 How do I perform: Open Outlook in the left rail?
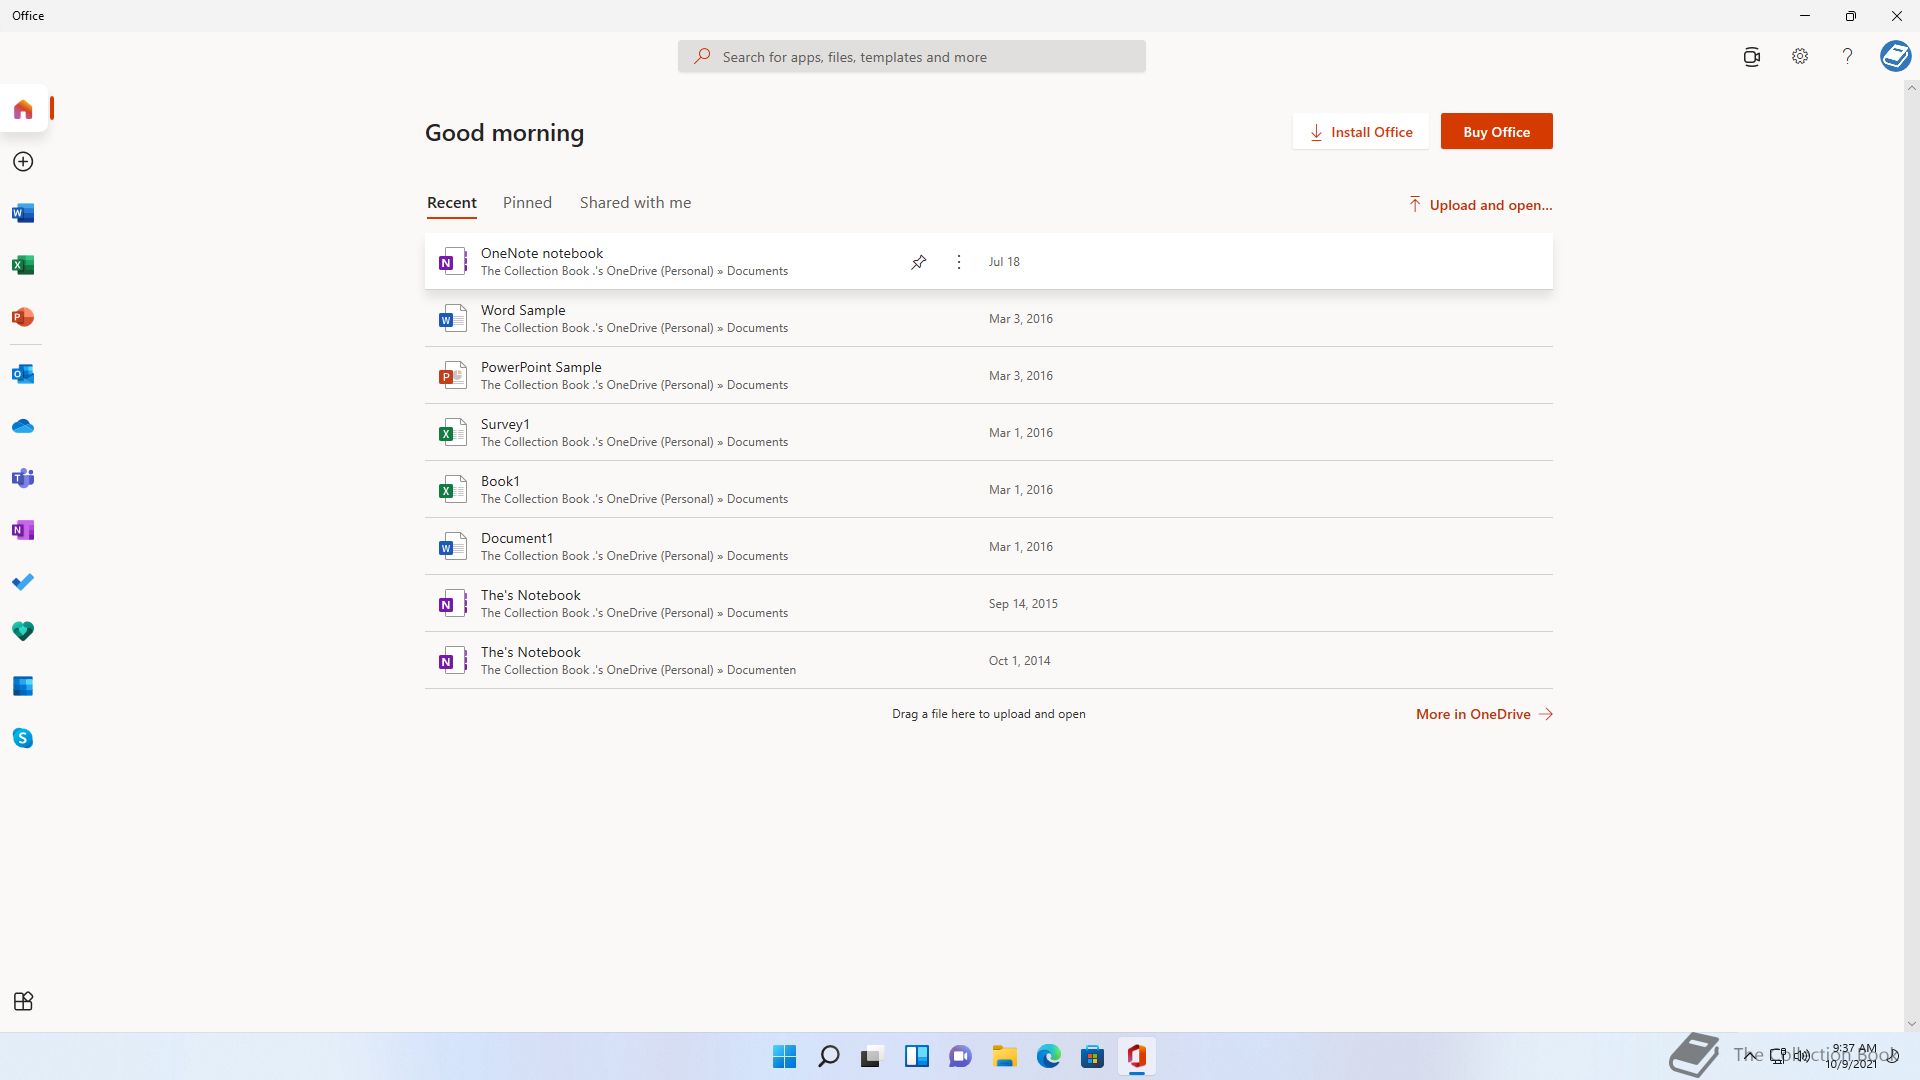(x=23, y=374)
